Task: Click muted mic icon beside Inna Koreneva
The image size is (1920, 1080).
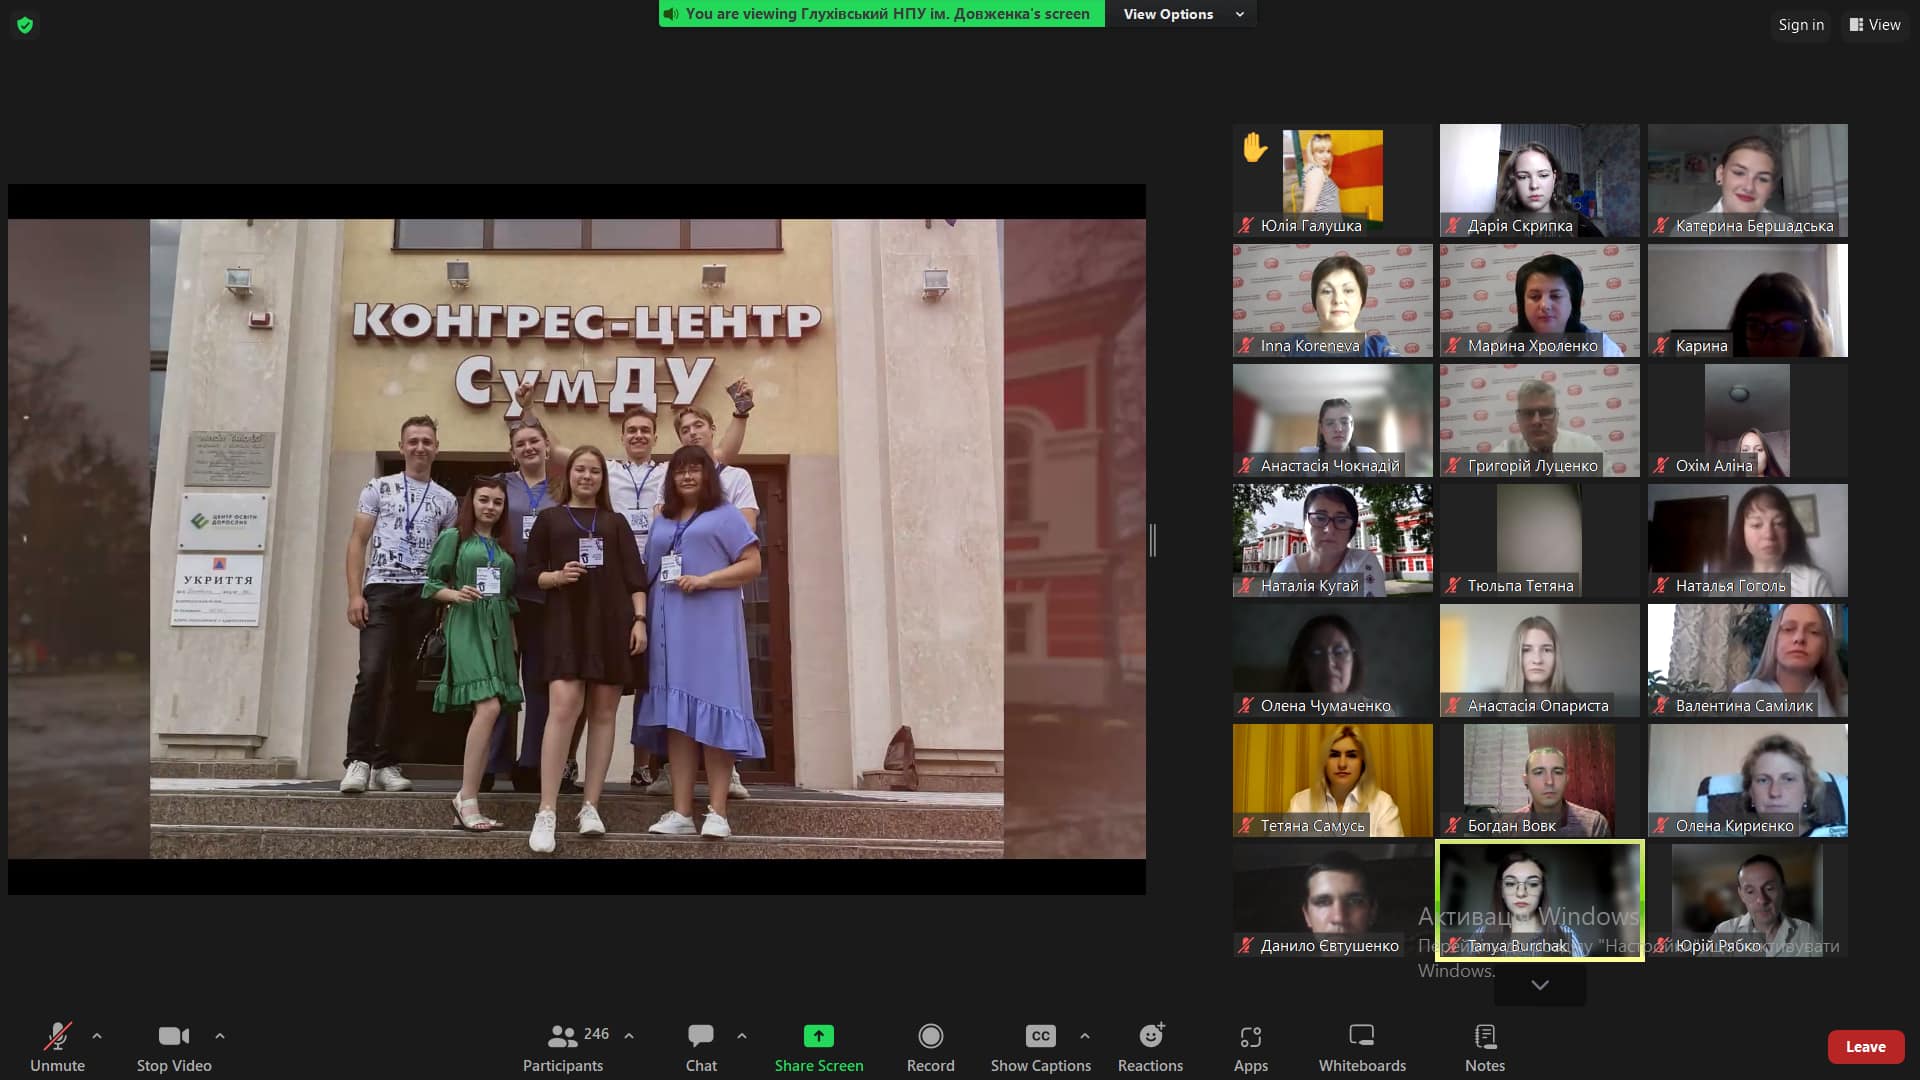Action: coord(1246,346)
